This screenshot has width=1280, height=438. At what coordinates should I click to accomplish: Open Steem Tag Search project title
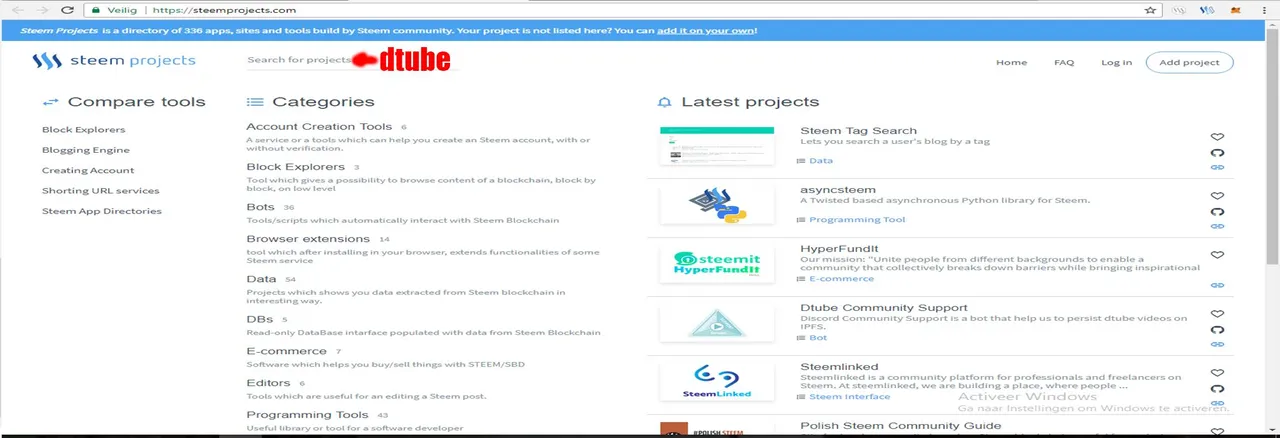[858, 130]
